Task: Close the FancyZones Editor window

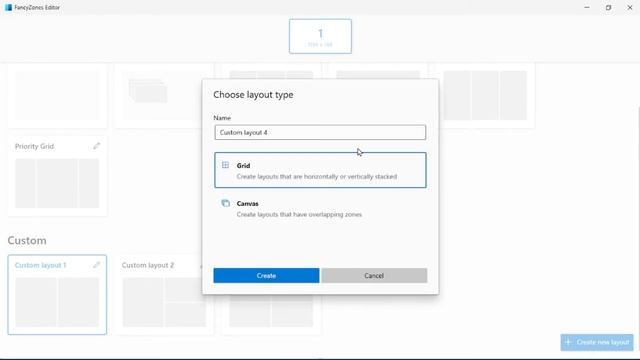Action: [x=629, y=7]
